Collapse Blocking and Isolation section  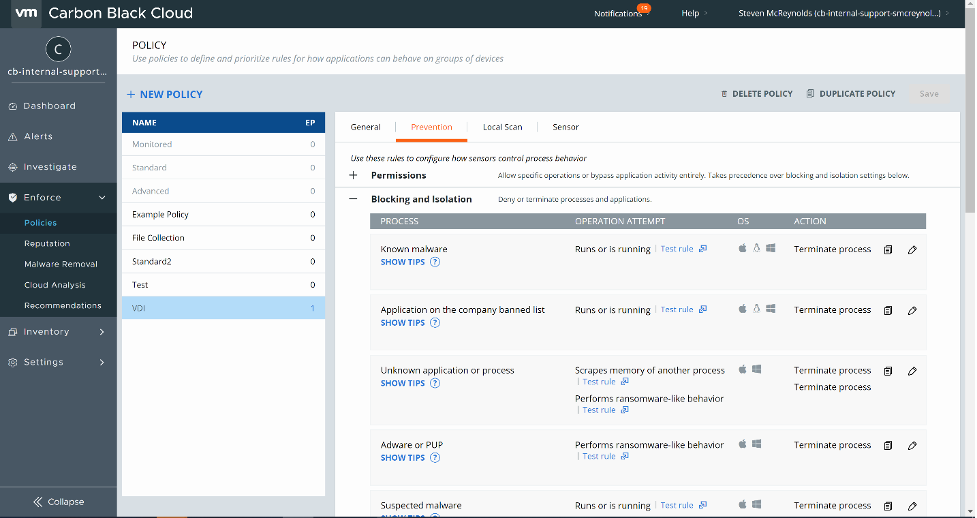coord(353,199)
